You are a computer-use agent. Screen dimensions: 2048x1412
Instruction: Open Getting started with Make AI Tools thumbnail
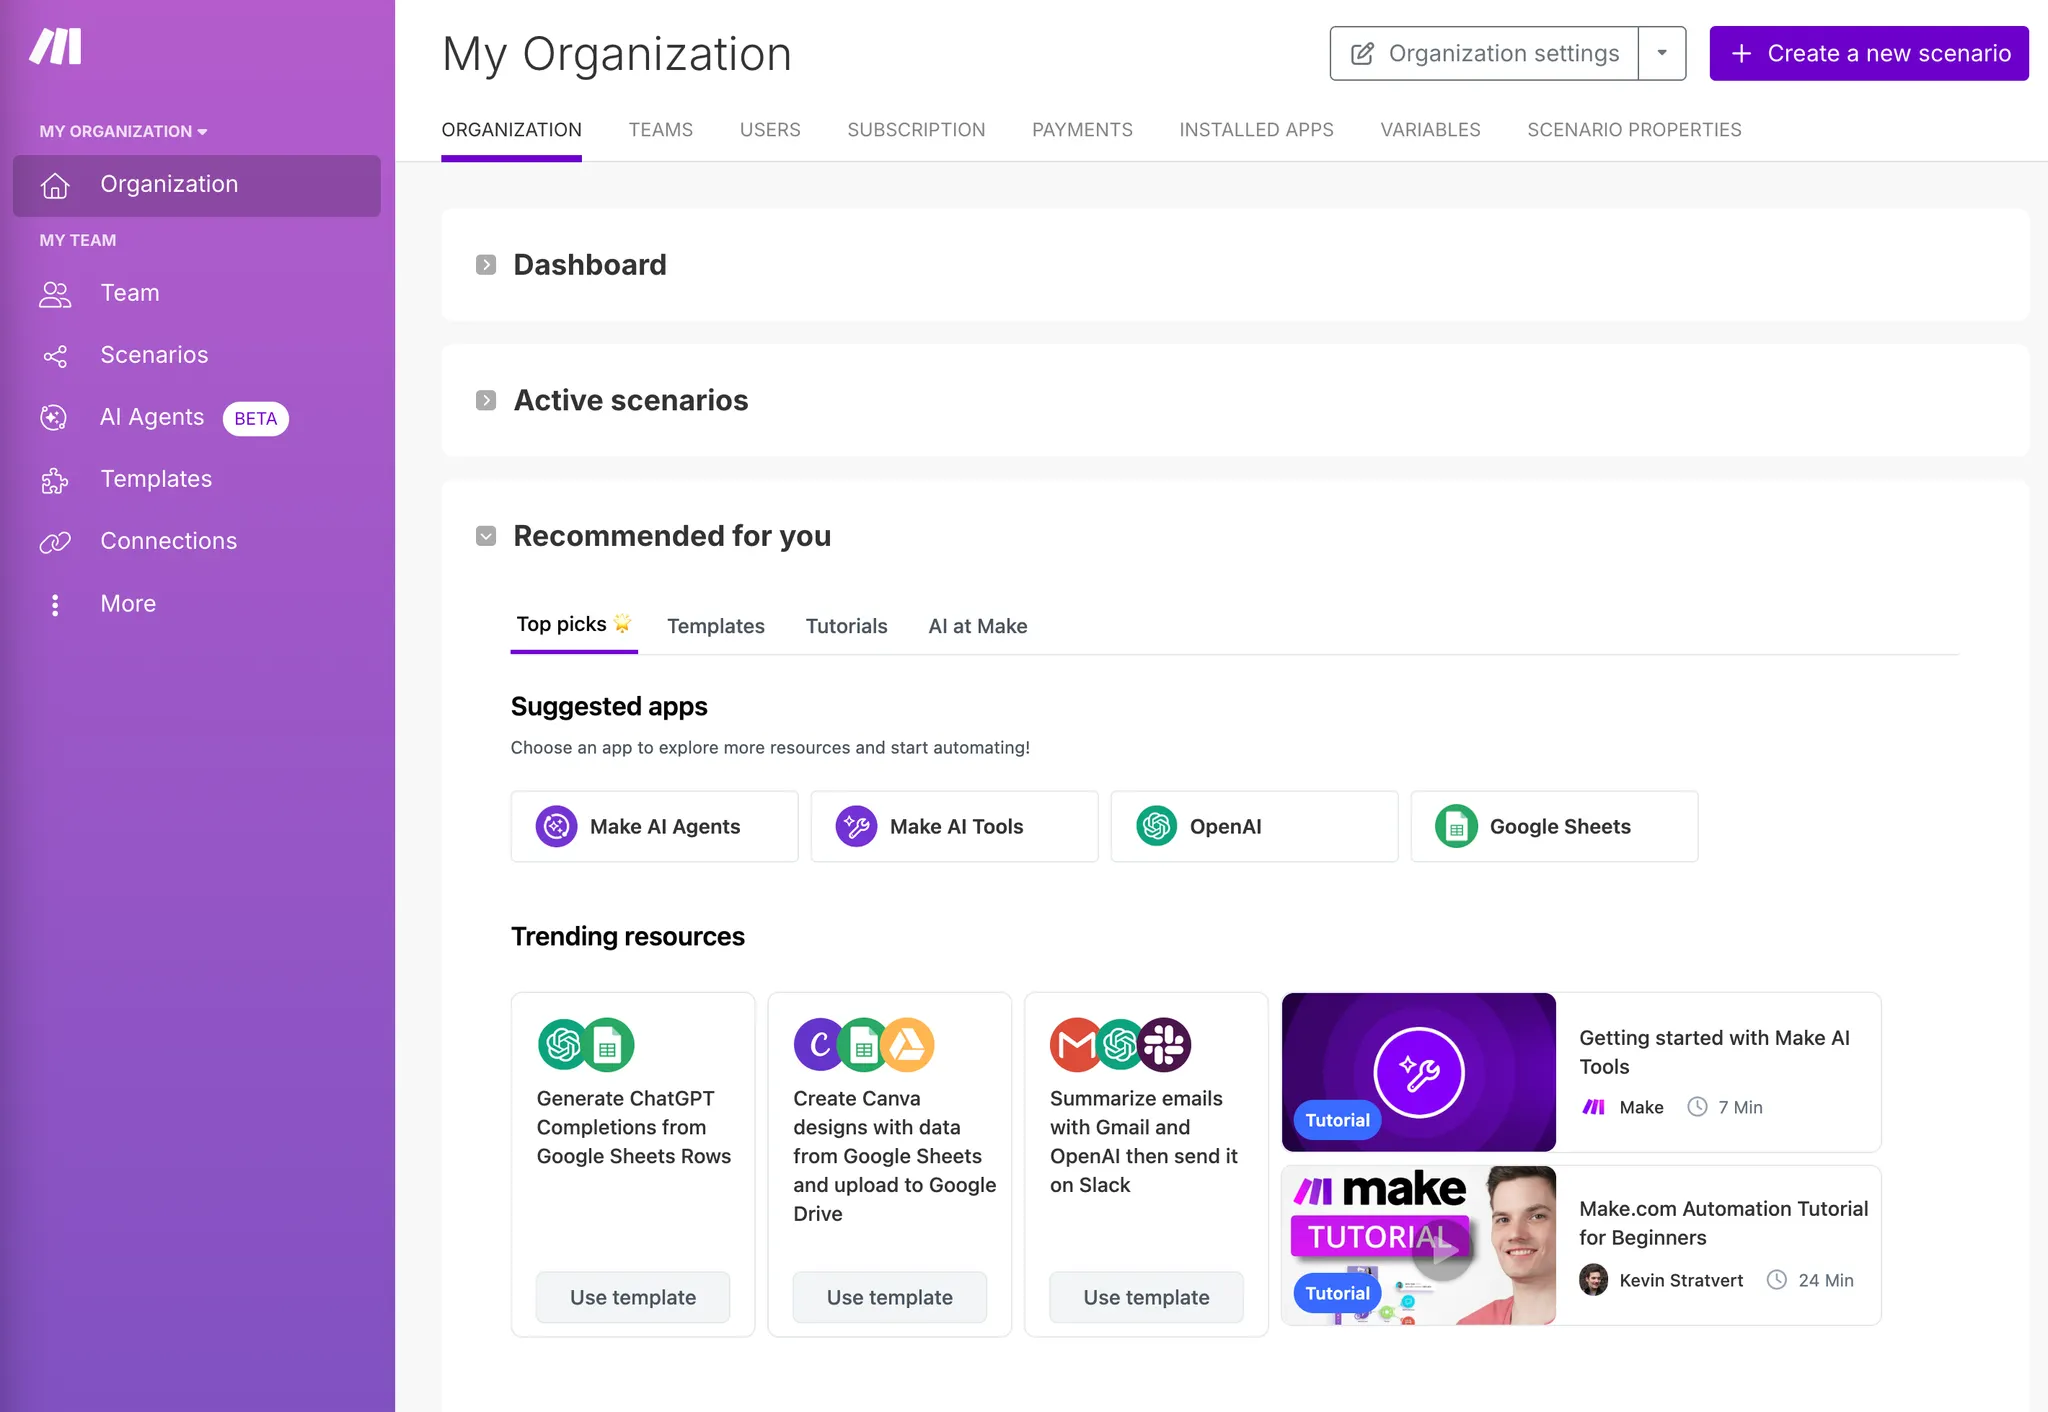coord(1418,1072)
